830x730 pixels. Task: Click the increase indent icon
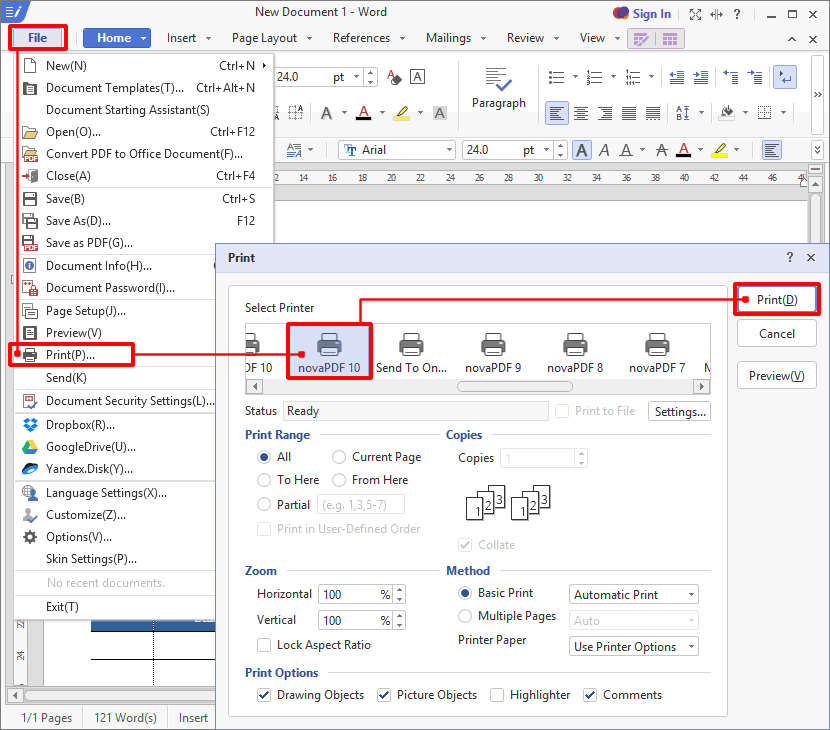700,77
